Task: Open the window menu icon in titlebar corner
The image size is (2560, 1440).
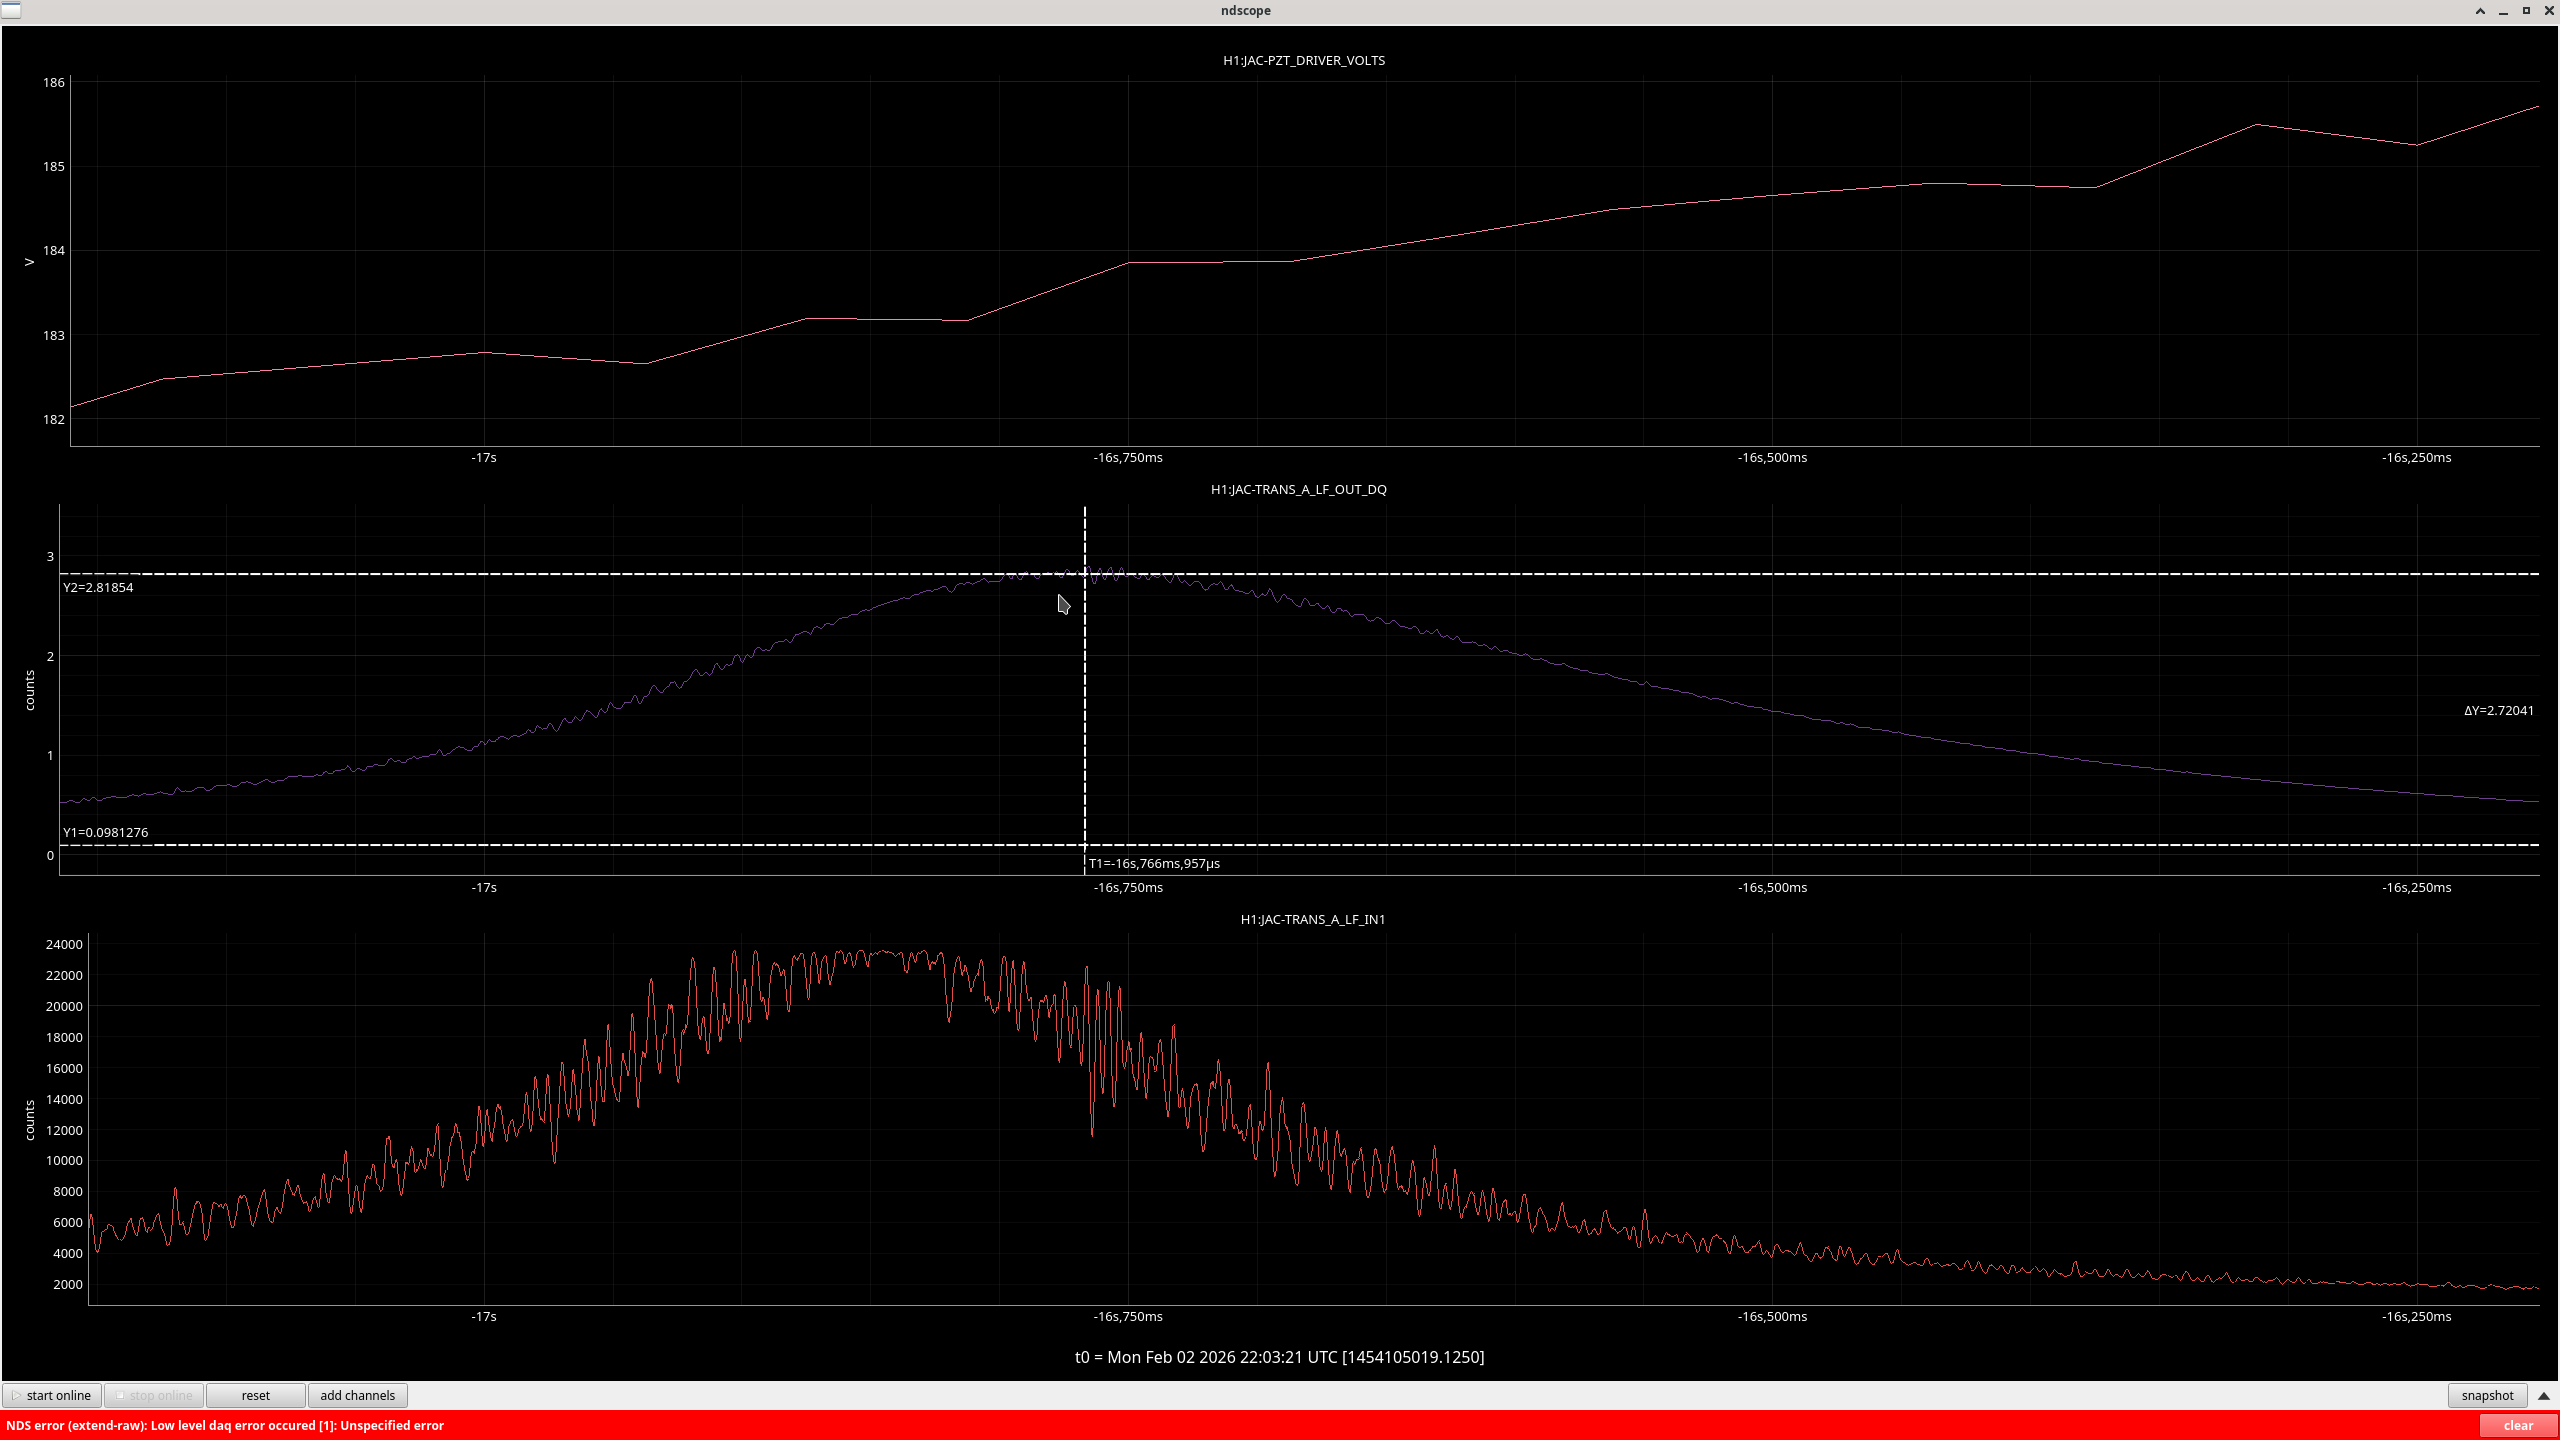Action: click(x=11, y=10)
